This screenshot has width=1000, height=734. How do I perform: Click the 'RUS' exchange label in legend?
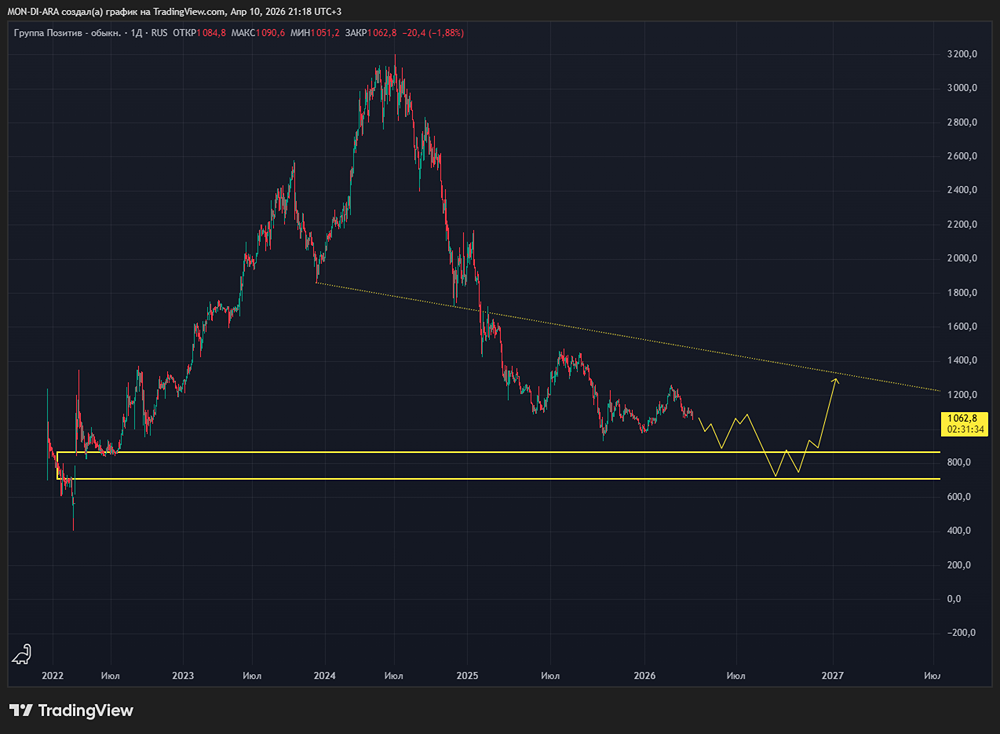(159, 33)
